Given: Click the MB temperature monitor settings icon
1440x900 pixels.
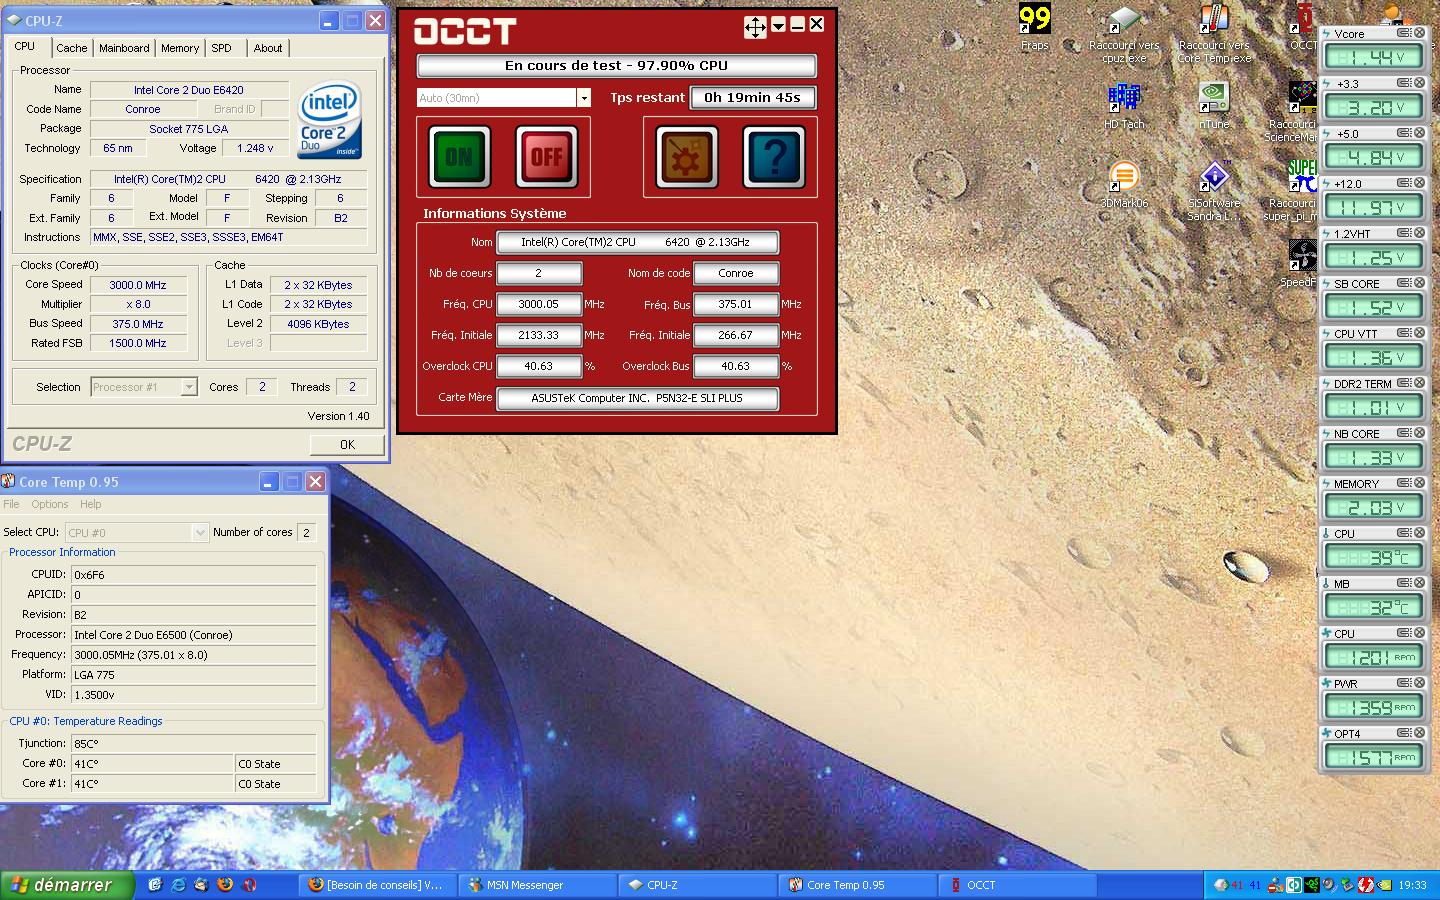Looking at the screenshot, I should click(1404, 583).
